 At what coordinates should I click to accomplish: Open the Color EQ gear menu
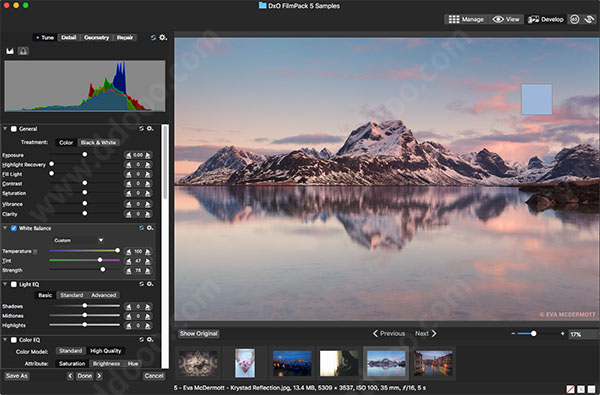tap(150, 340)
